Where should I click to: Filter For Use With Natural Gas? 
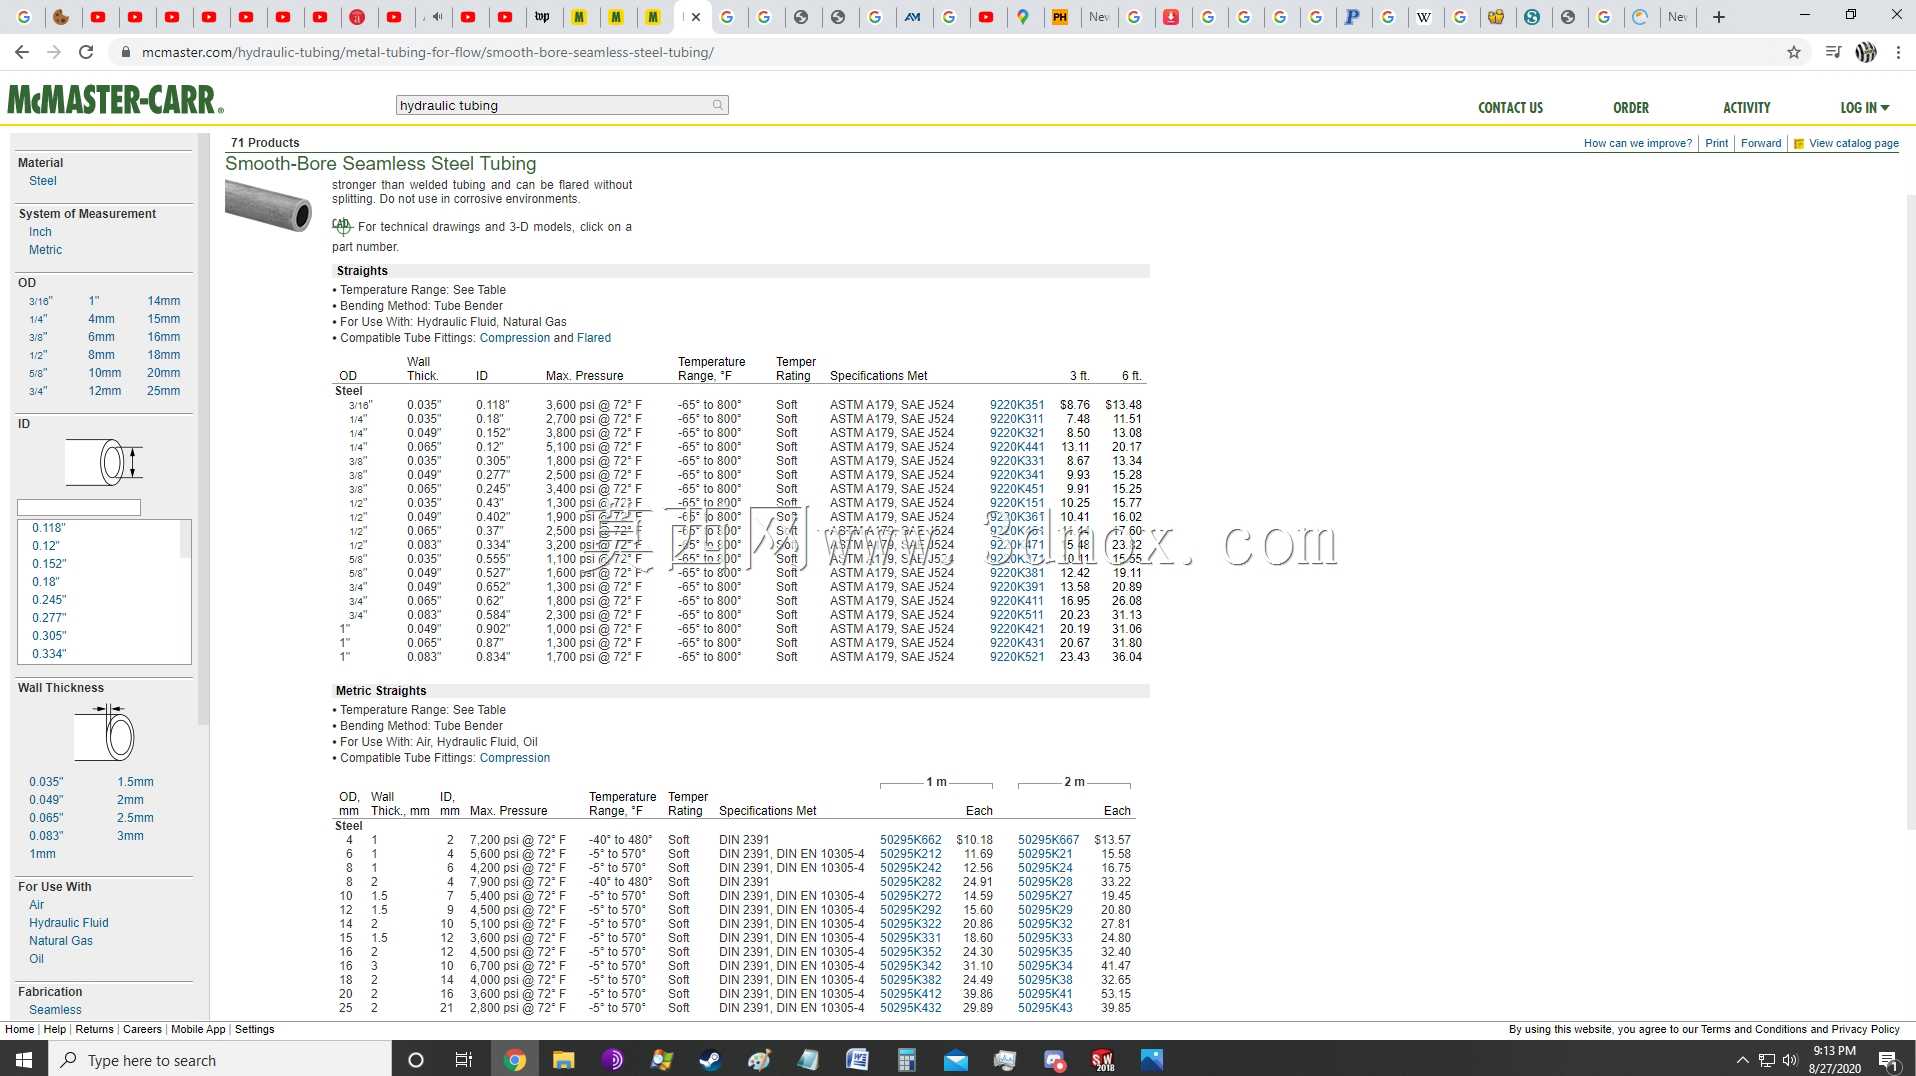tap(60, 941)
